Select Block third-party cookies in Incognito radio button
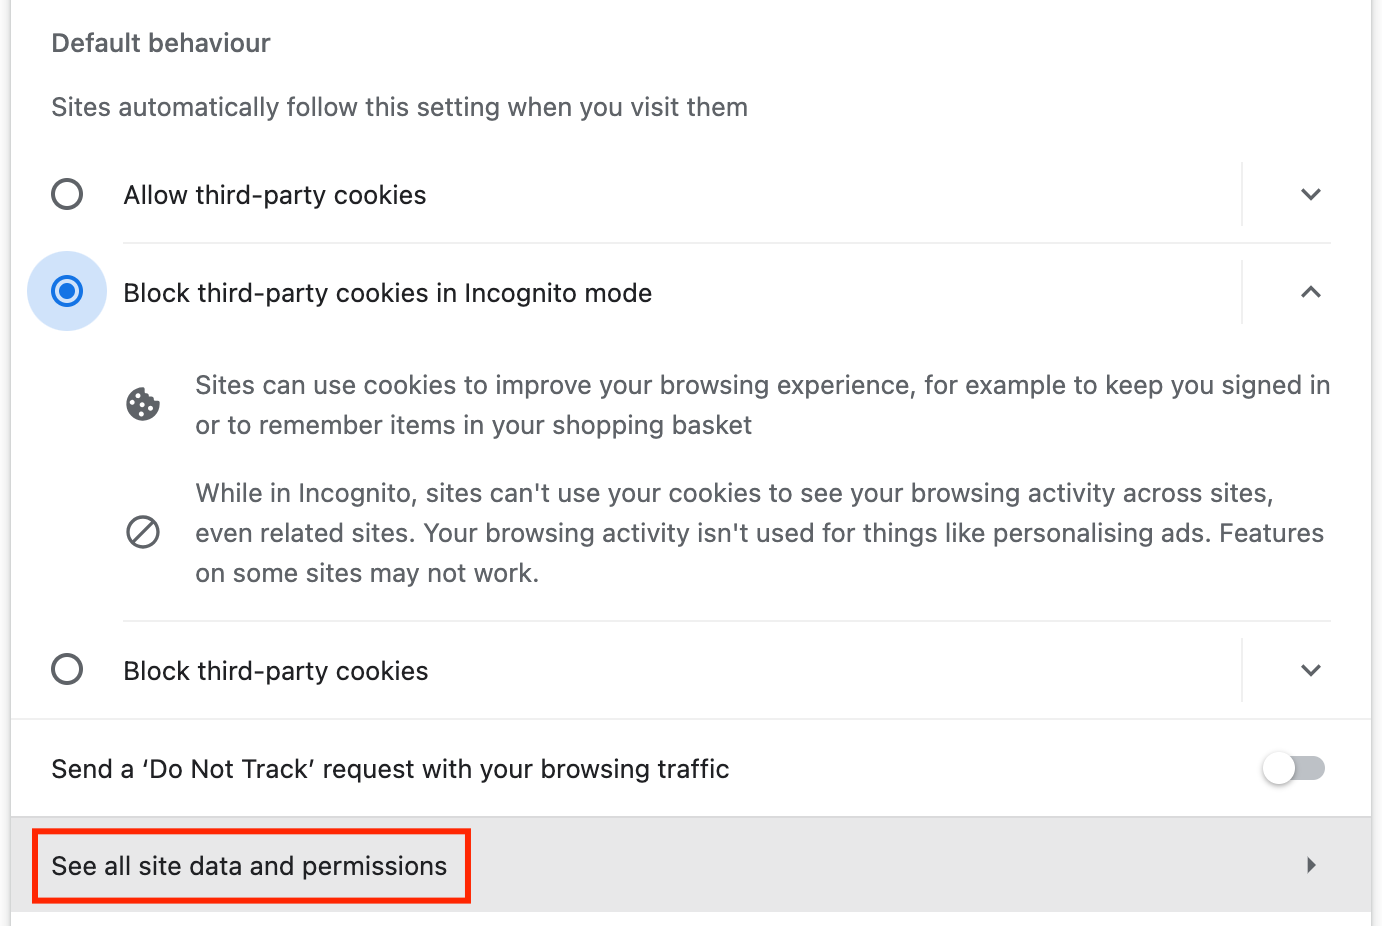This screenshot has height=926, width=1382. pyautogui.click(x=67, y=291)
